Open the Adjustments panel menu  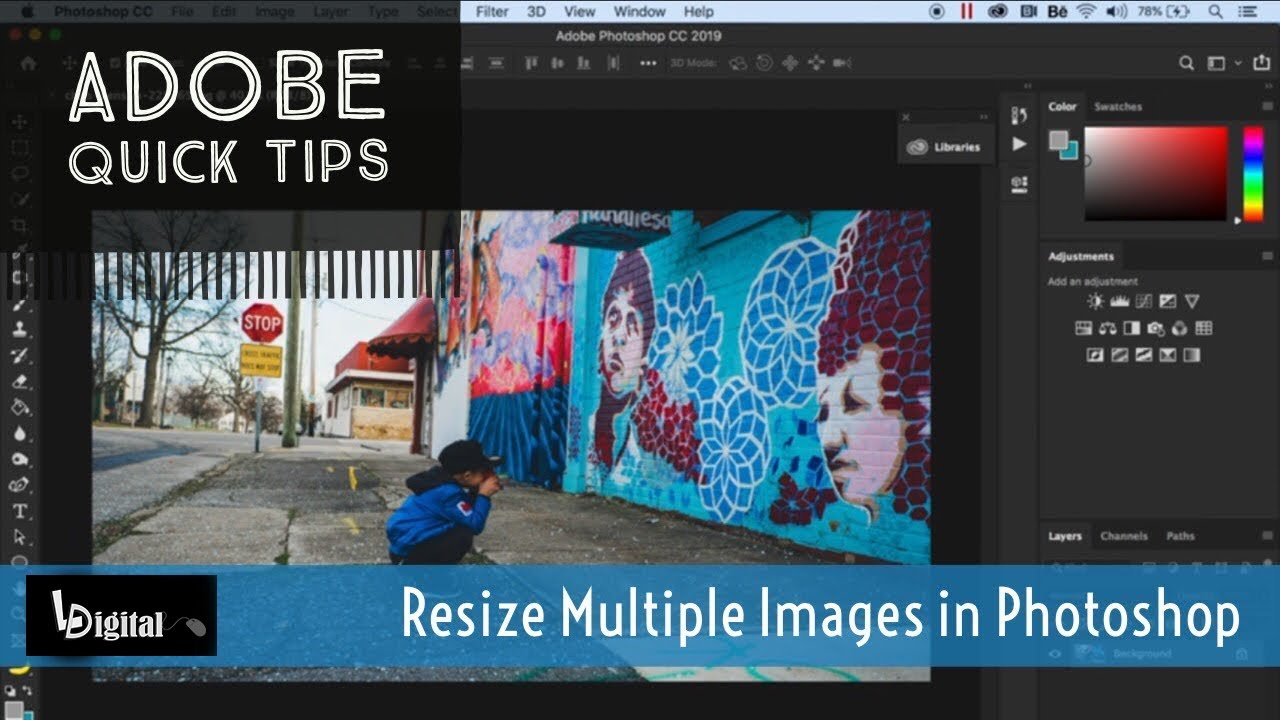click(1269, 257)
